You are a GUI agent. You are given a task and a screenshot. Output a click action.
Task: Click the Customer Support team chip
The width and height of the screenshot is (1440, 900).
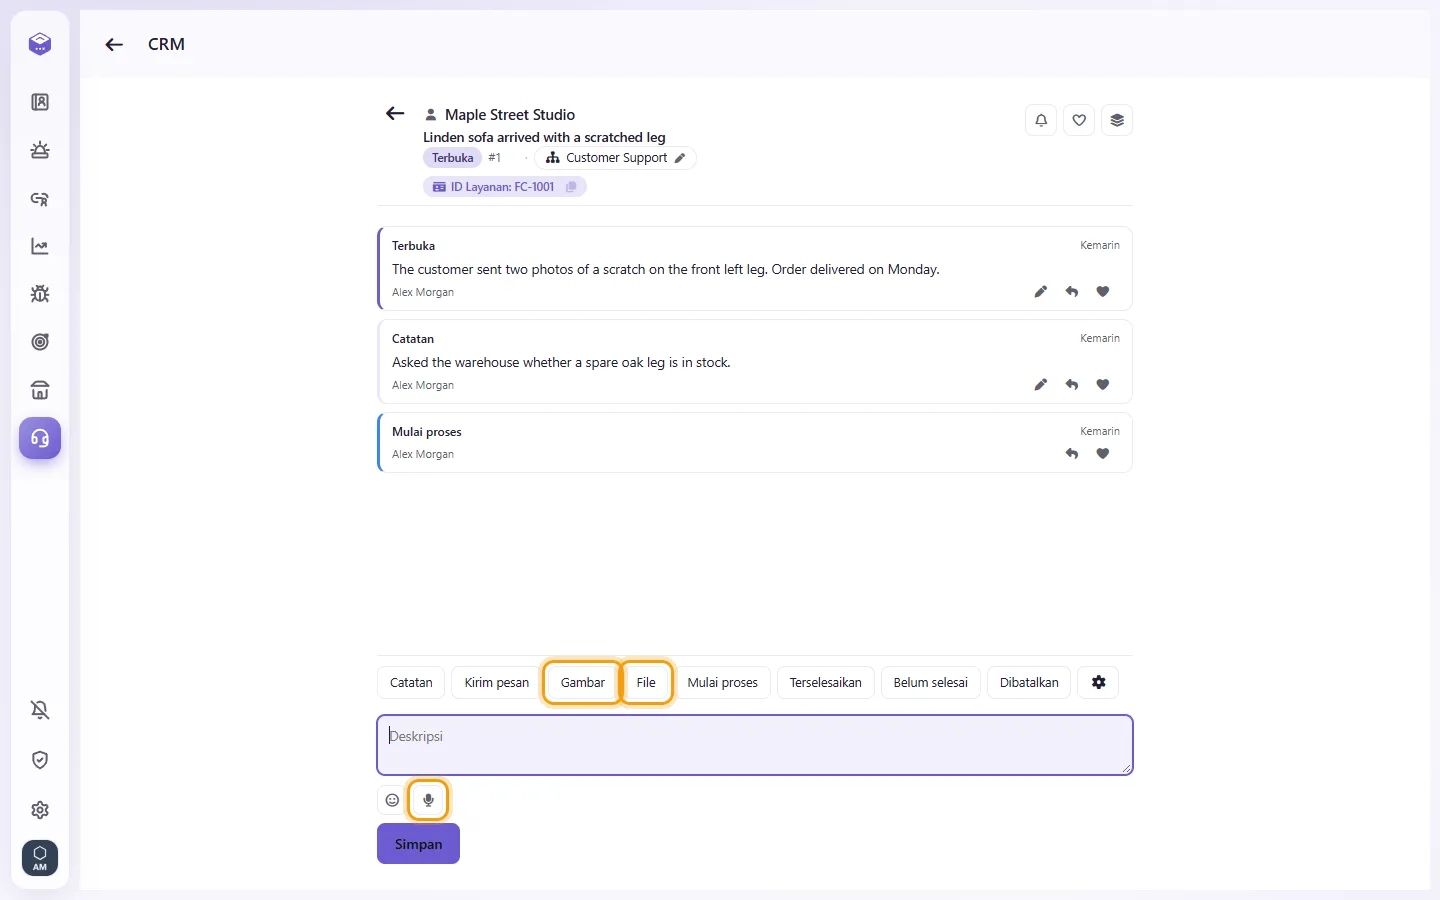[x=615, y=158]
